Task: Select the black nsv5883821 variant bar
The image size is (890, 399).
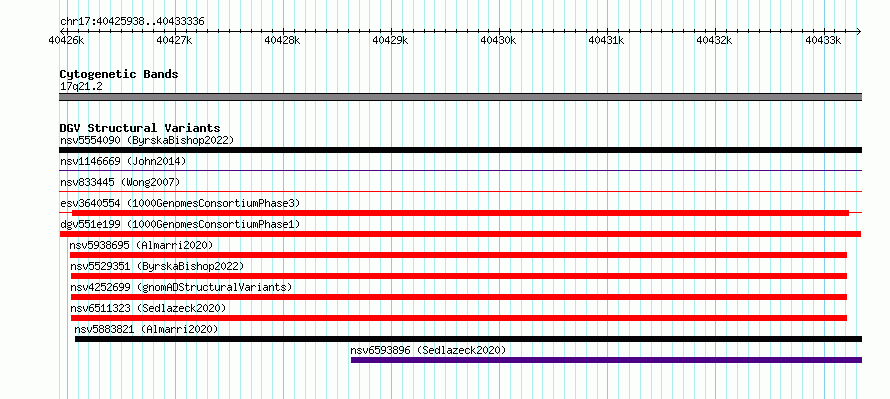Action: (x=468, y=339)
